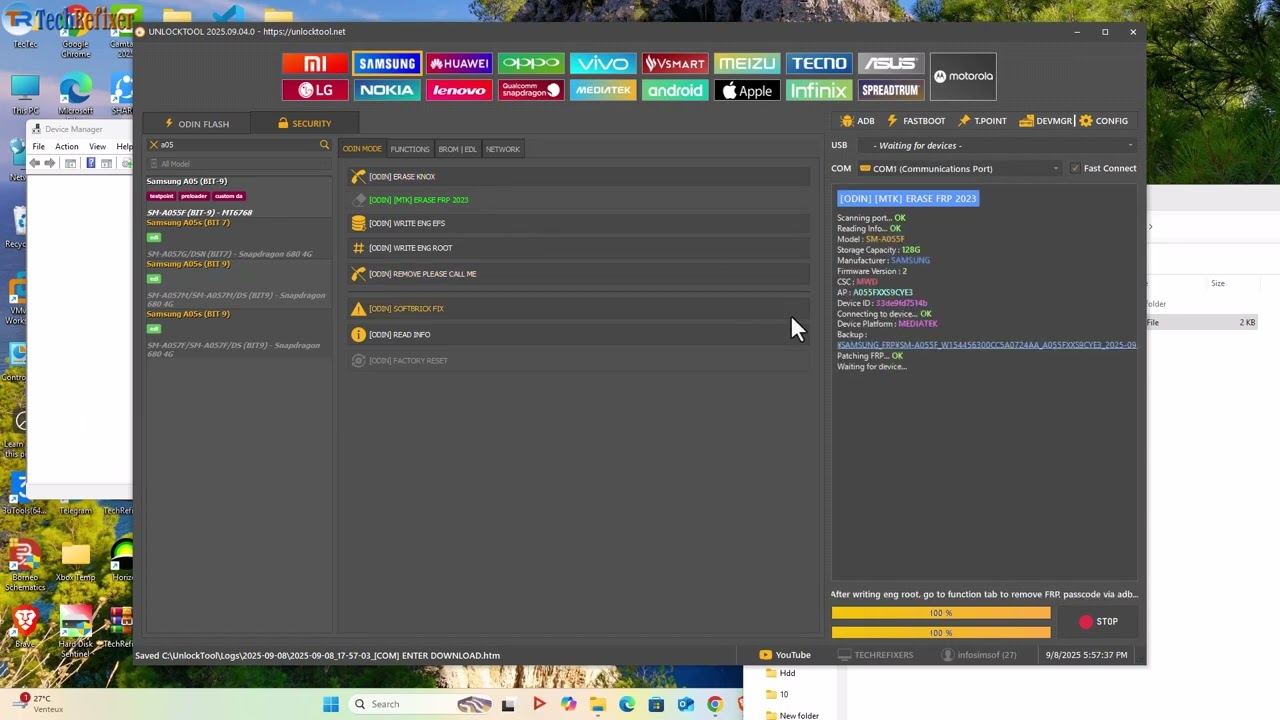Click the magnifier search icon in model filter
This screenshot has width=1280, height=720.
[x=324, y=145]
